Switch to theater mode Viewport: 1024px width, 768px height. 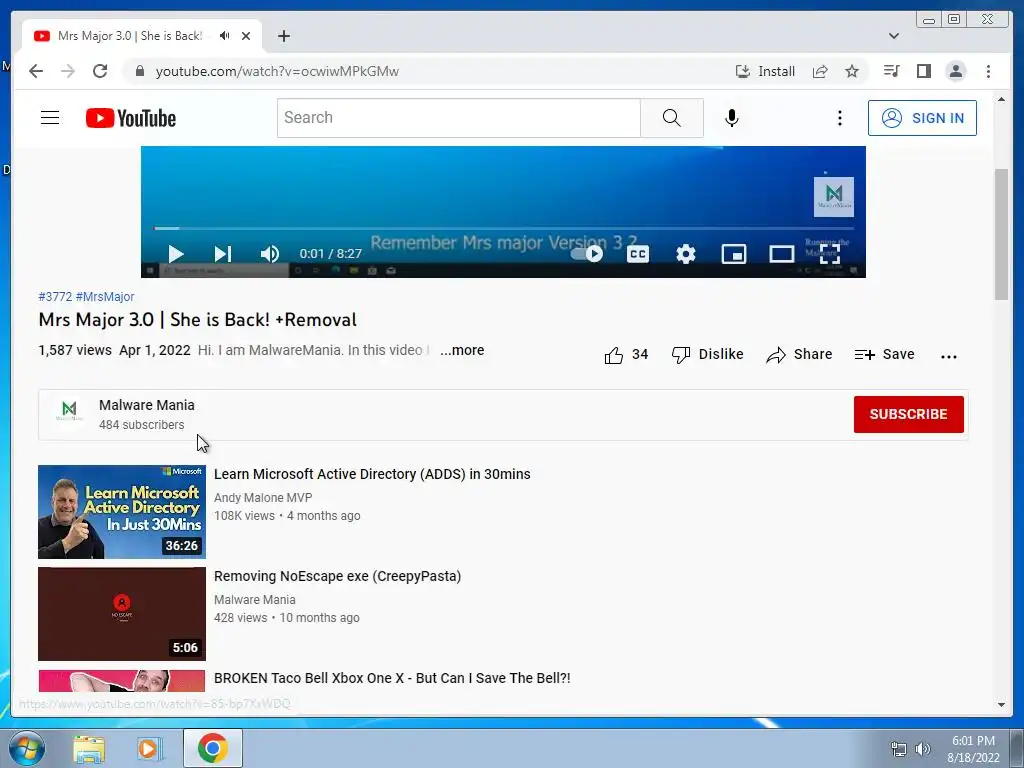click(782, 253)
